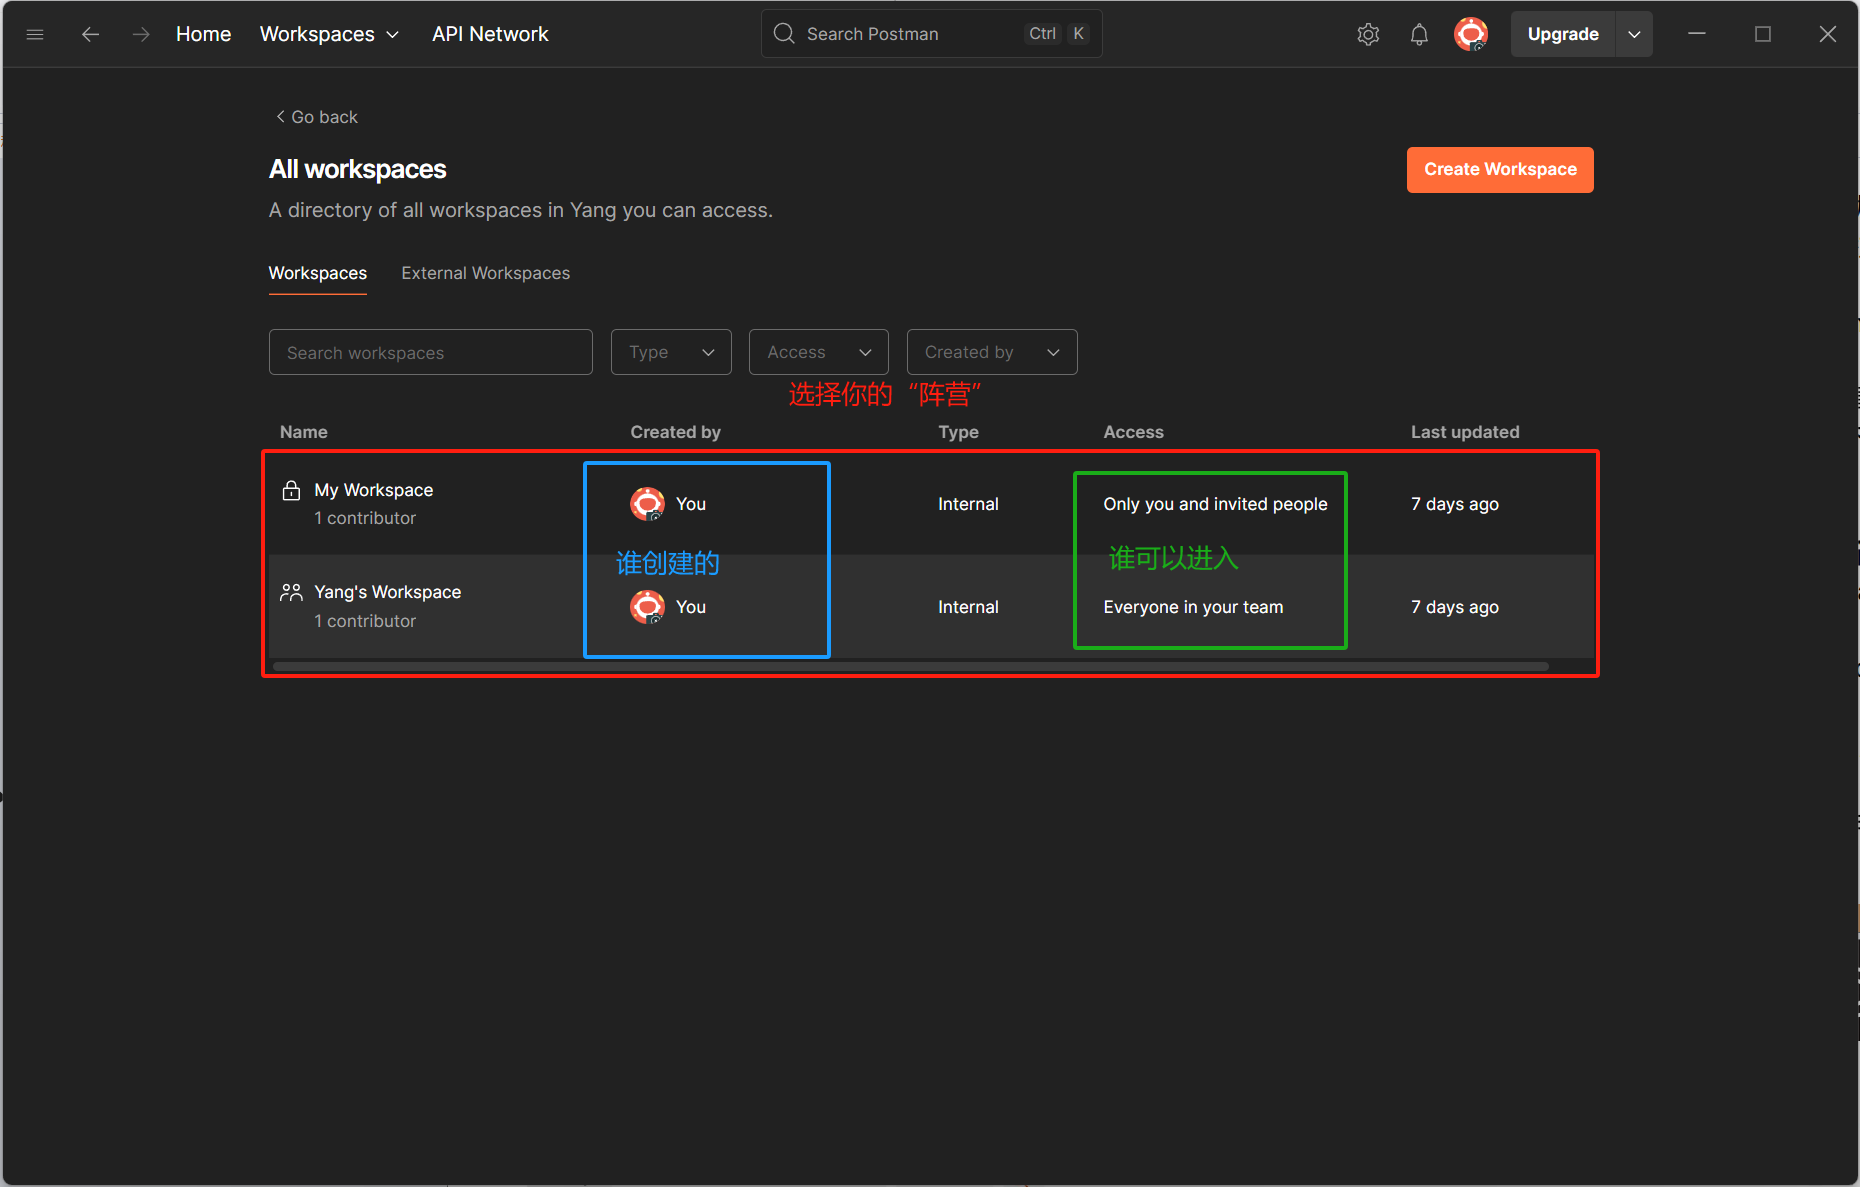Click Create Workspace button
Viewport: 1860px width, 1187px height.
[x=1500, y=170]
